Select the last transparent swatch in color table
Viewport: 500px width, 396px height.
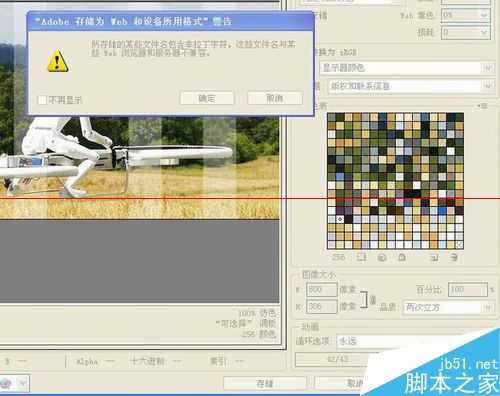coord(459,245)
